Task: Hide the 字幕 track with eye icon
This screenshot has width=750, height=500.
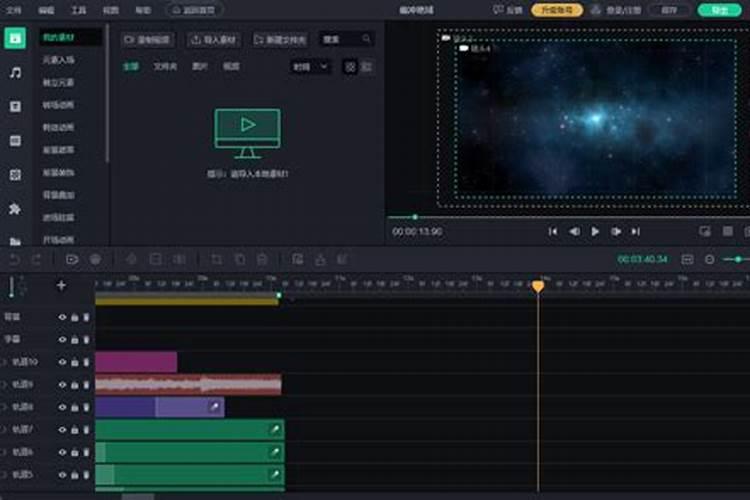Action: [62, 340]
